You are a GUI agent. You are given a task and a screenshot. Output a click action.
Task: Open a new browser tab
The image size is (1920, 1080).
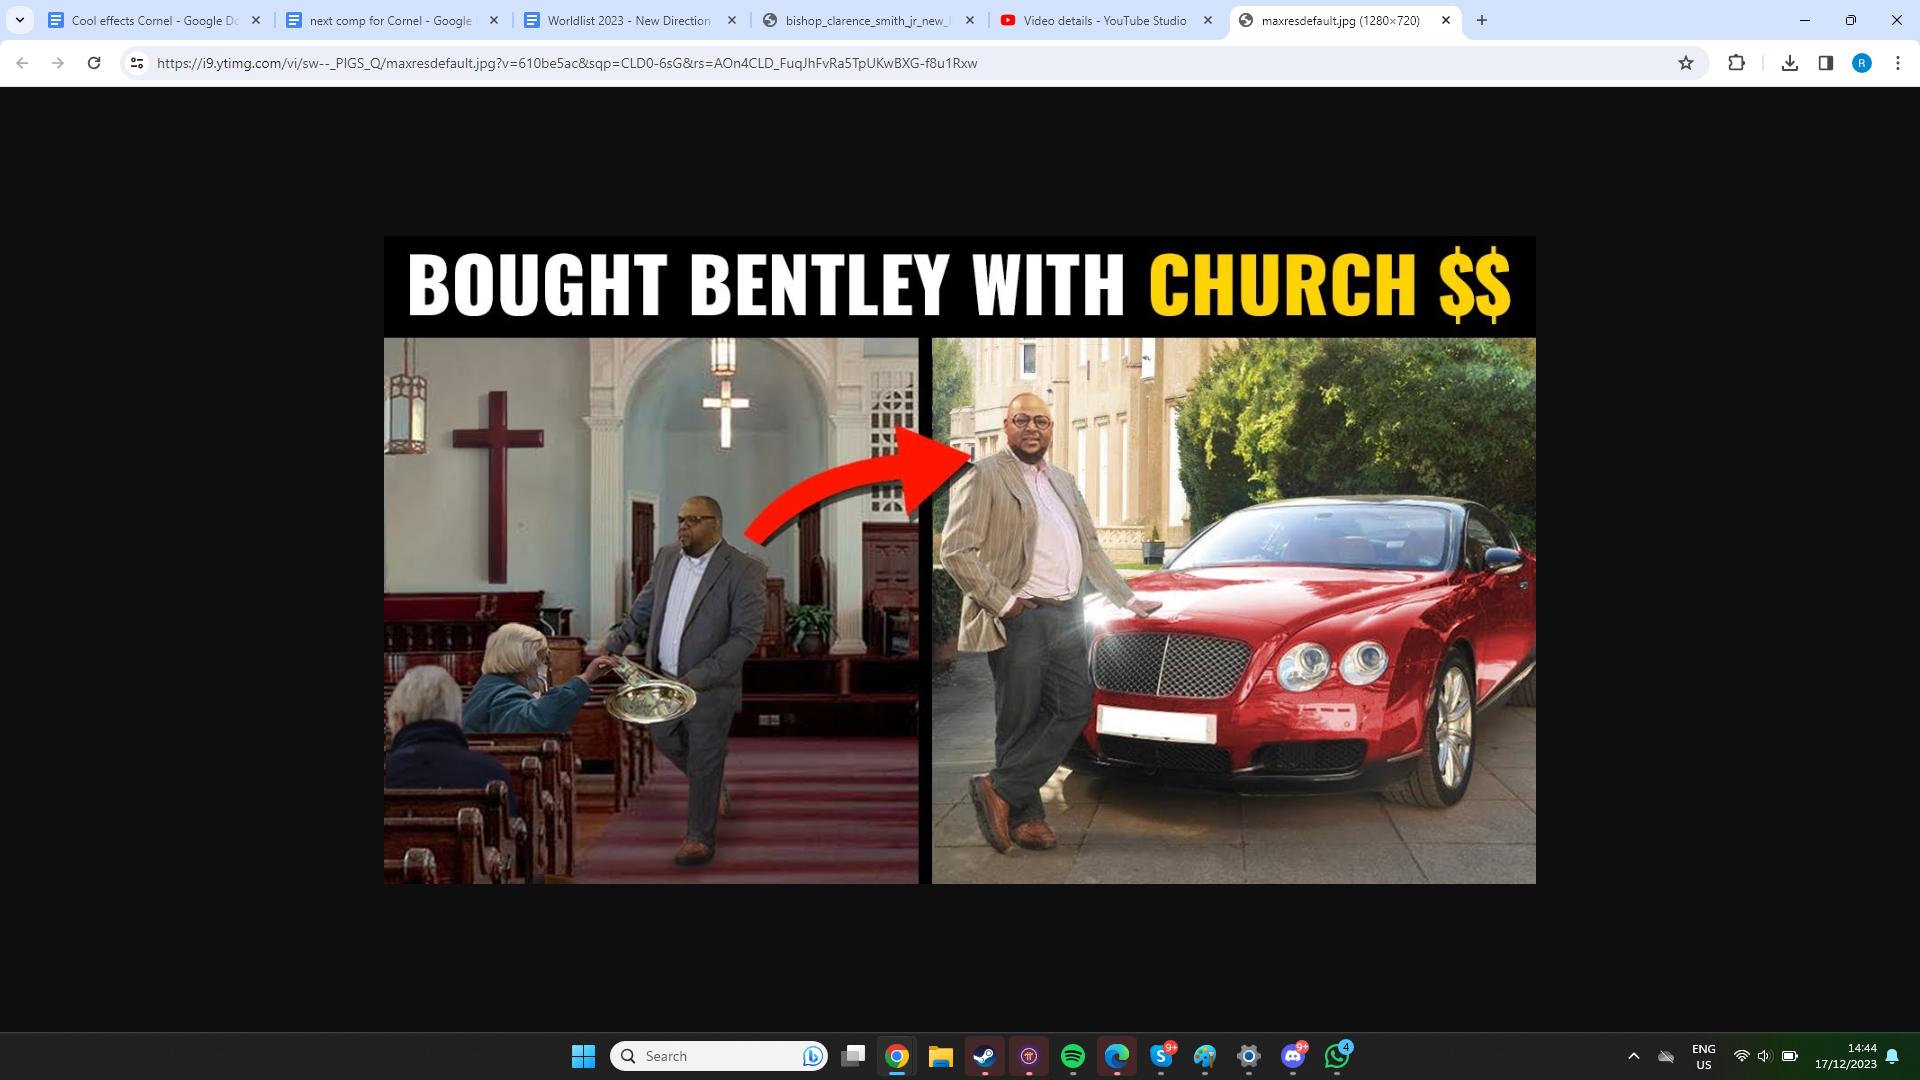pyautogui.click(x=1482, y=20)
